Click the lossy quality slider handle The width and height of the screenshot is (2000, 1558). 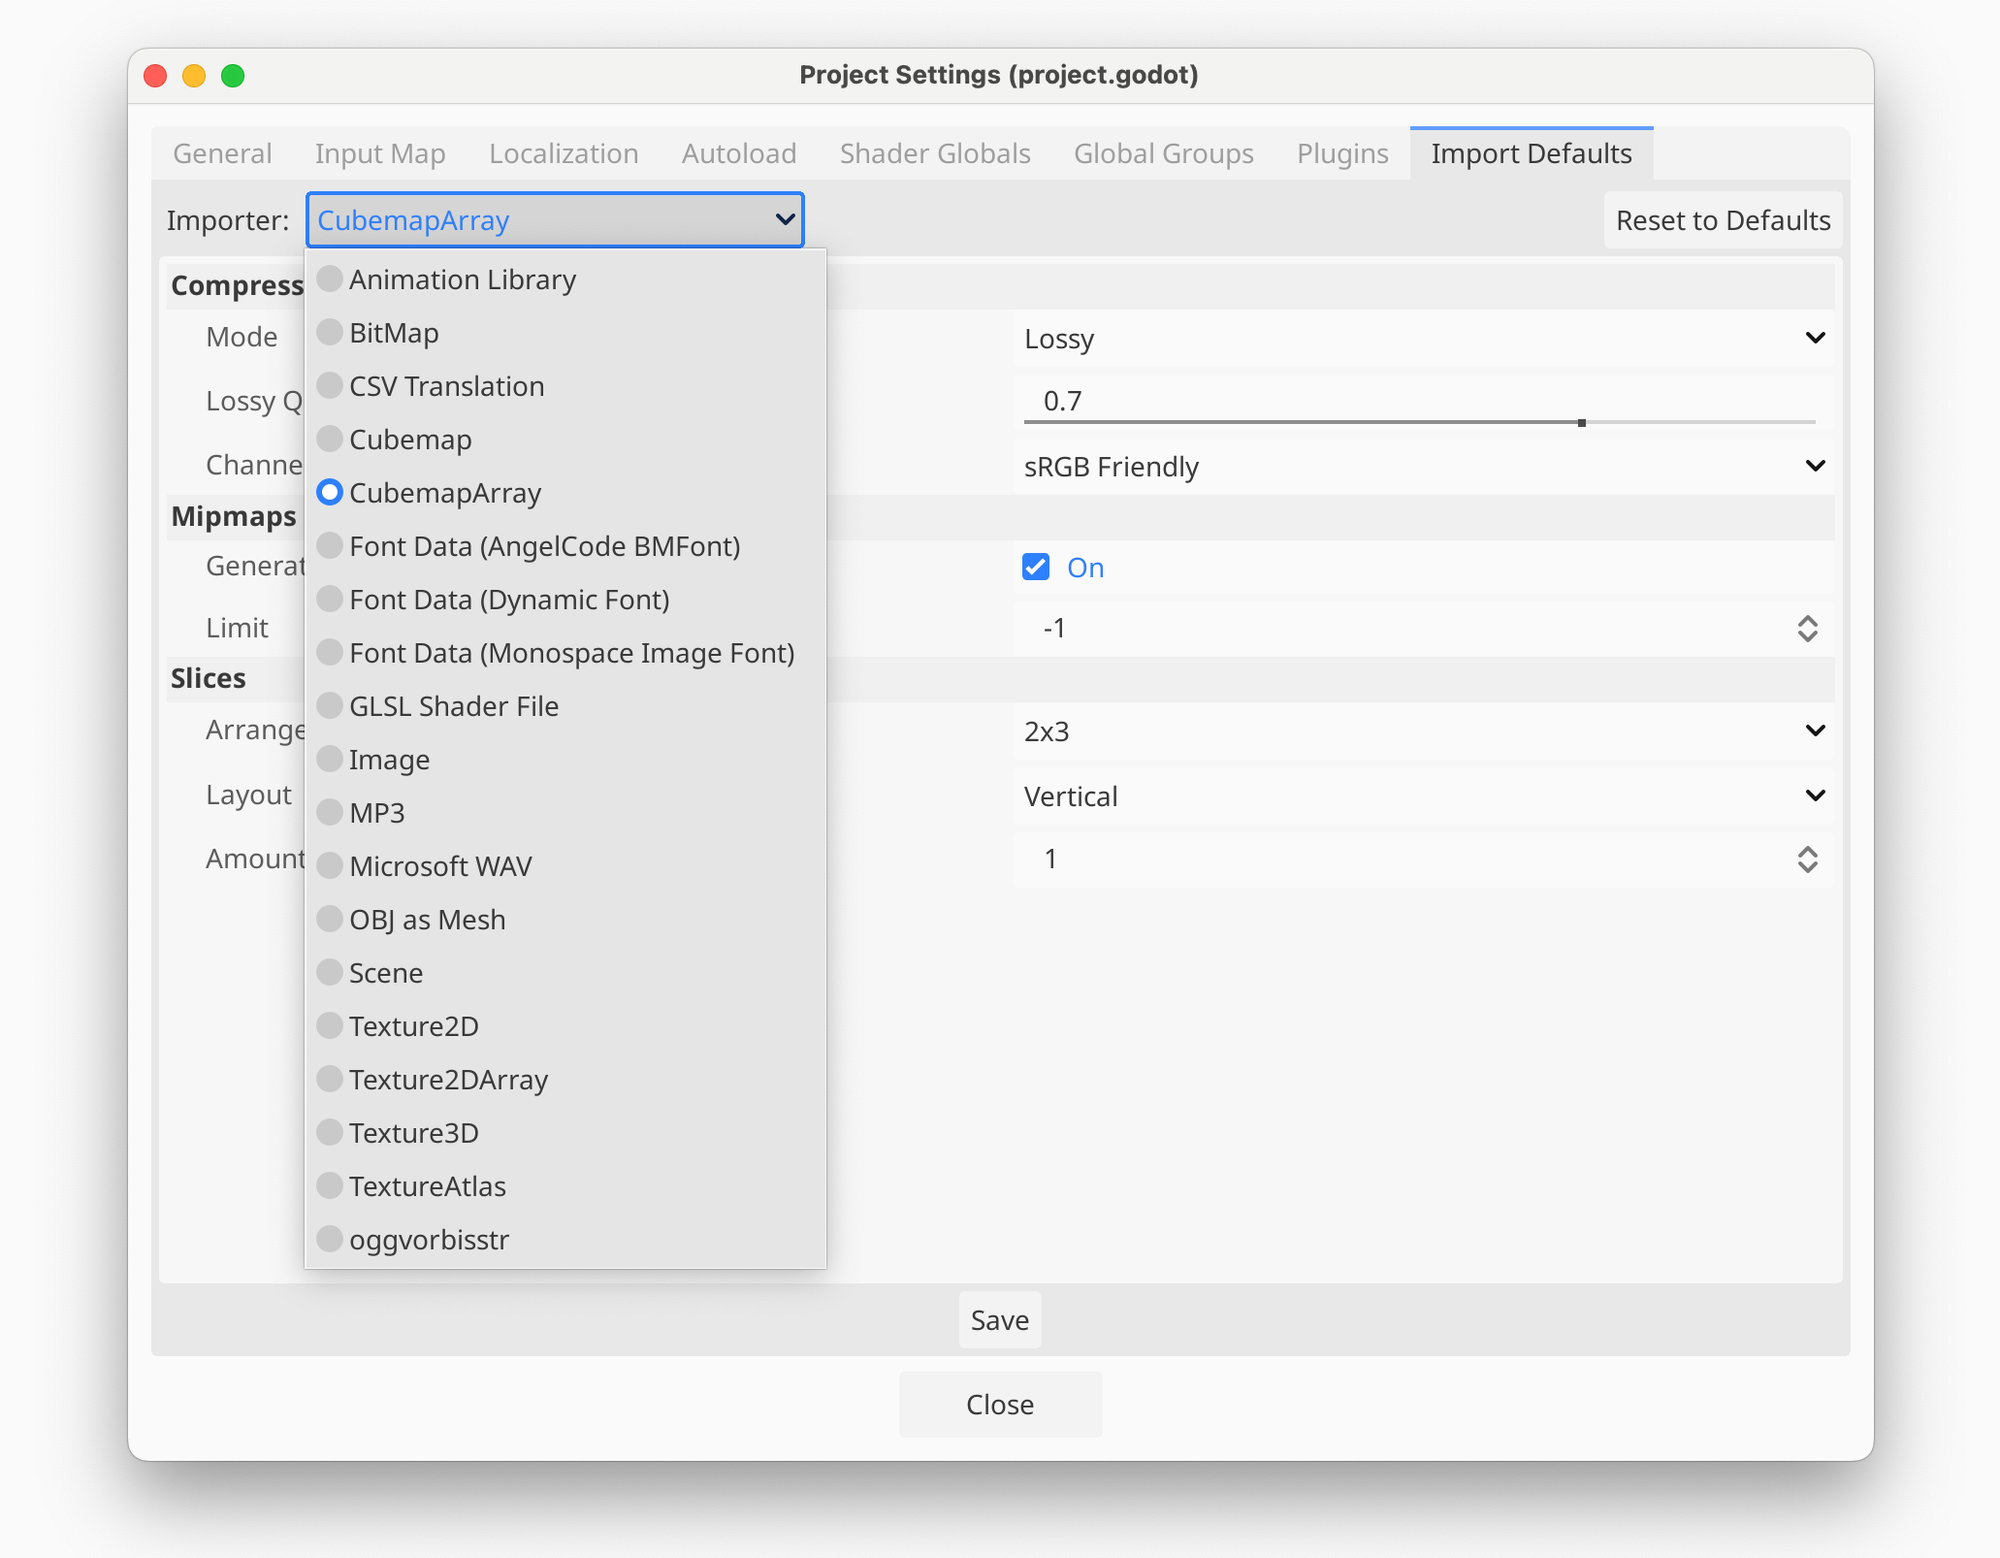pos(1581,423)
